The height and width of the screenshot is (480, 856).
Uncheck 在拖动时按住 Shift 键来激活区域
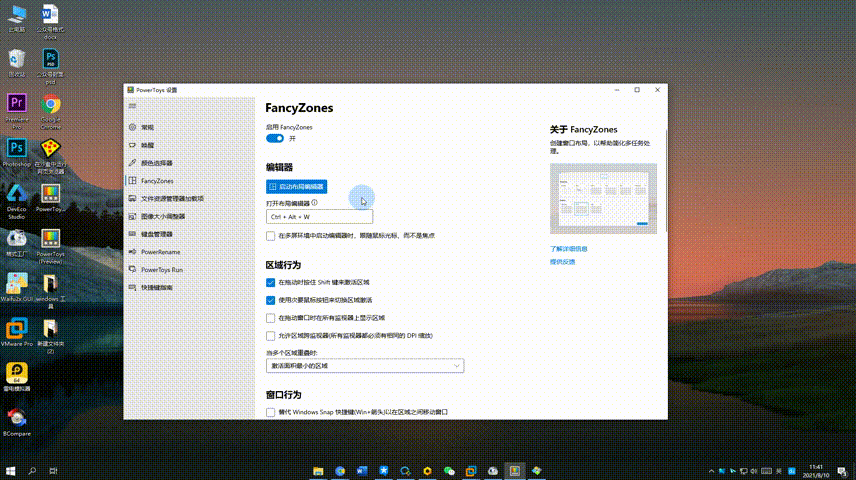[270, 282]
